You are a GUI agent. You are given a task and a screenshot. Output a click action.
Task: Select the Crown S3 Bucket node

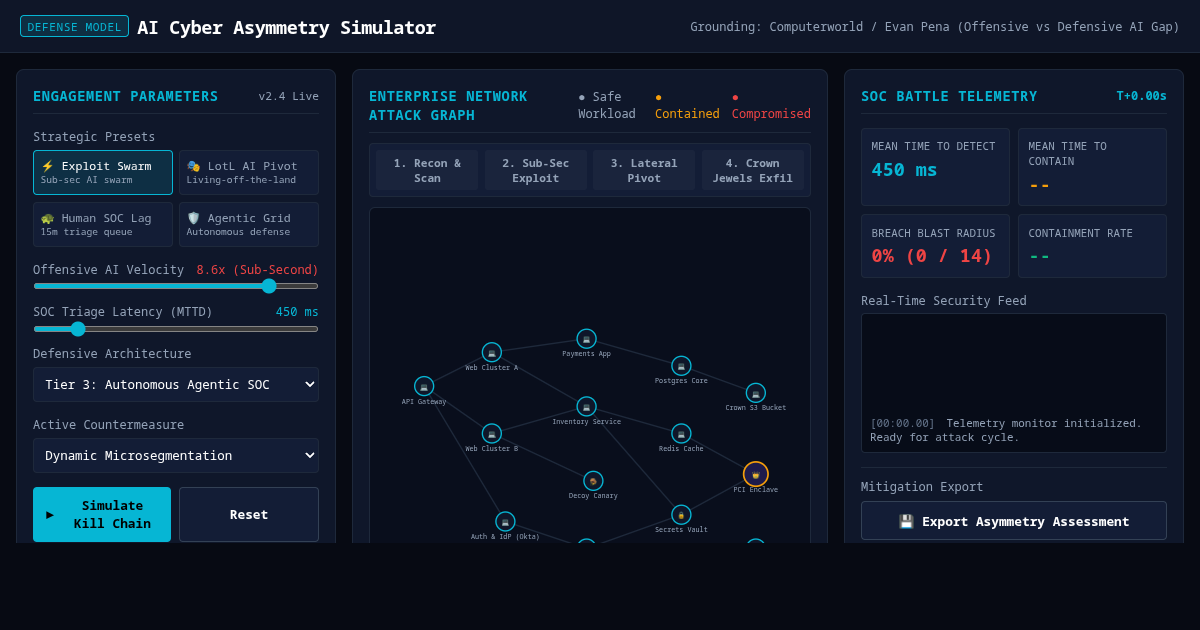pos(756,393)
